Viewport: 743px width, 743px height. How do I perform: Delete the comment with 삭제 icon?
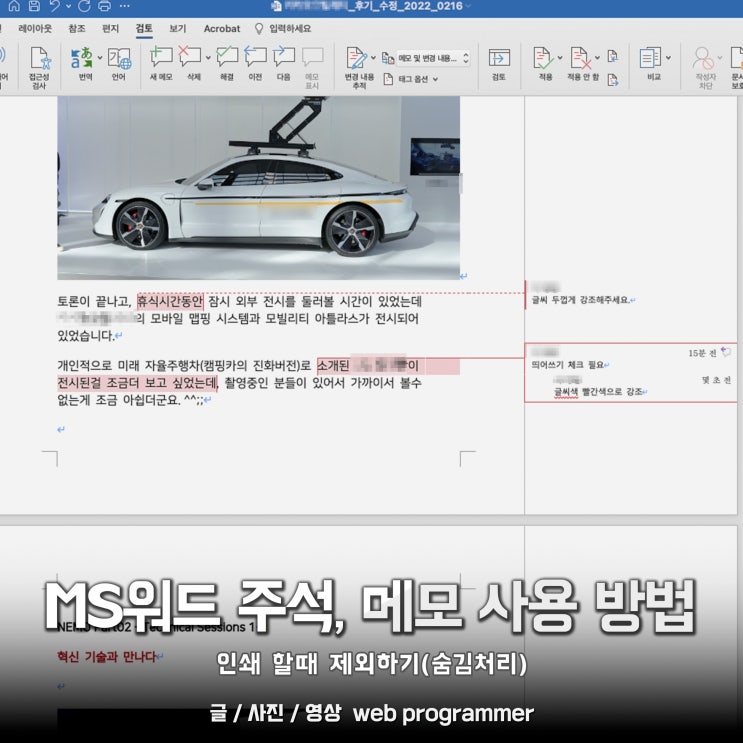[x=190, y=58]
